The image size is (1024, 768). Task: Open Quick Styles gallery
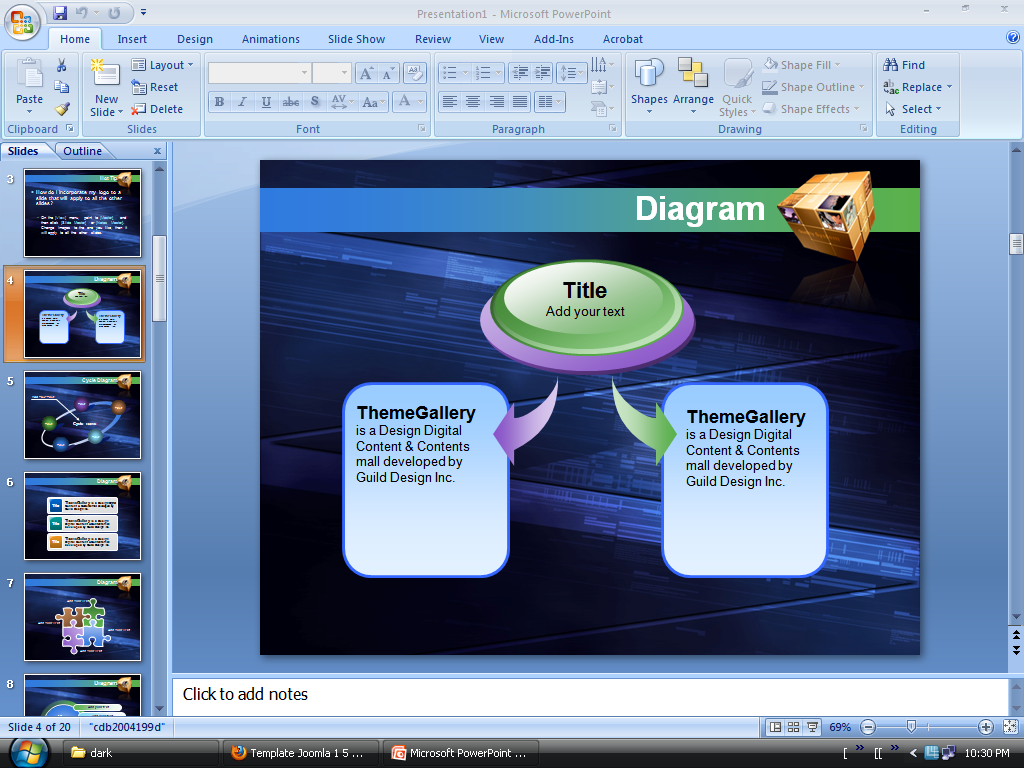tap(738, 88)
